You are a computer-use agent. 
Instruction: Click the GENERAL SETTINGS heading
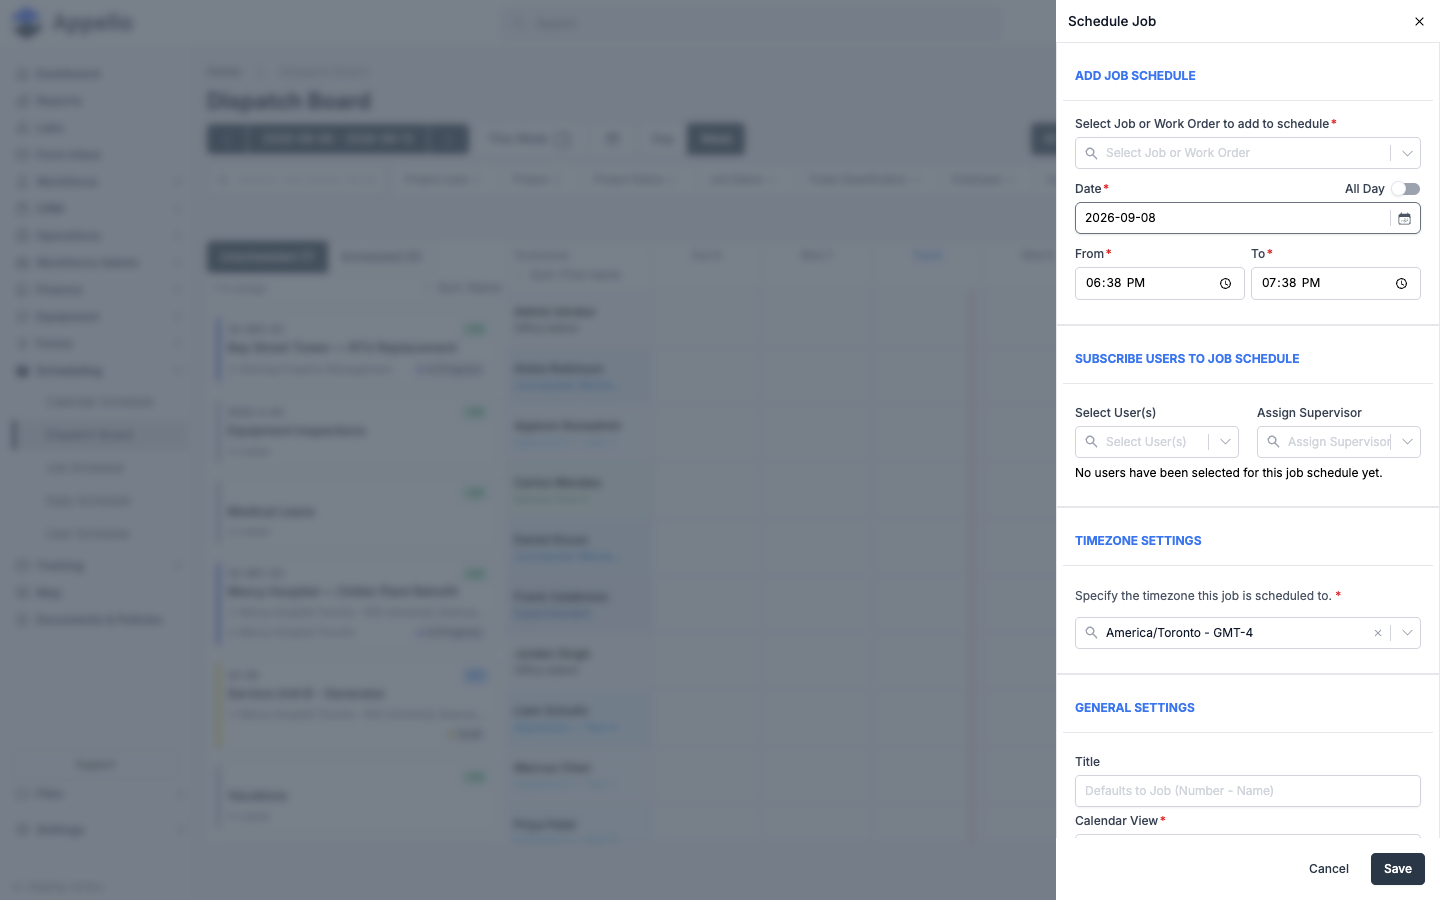pos(1135,708)
